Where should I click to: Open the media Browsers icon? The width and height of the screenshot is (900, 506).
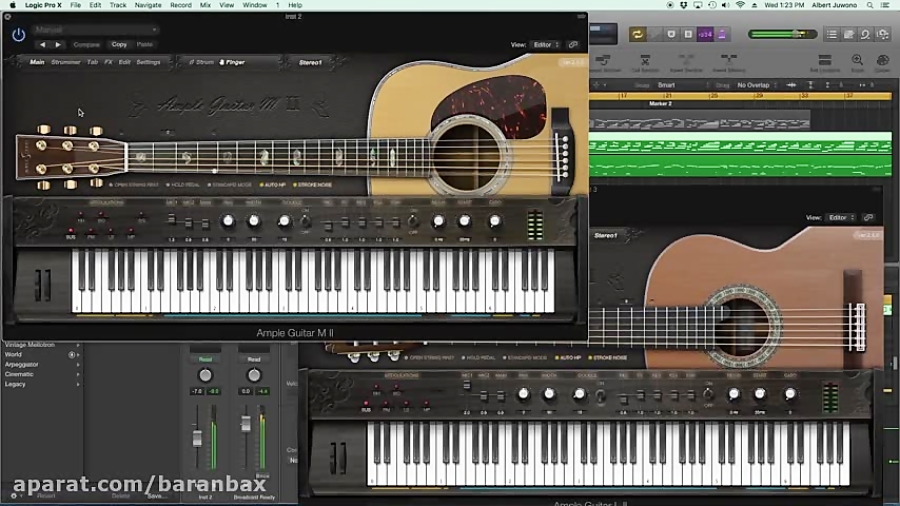[x=883, y=34]
